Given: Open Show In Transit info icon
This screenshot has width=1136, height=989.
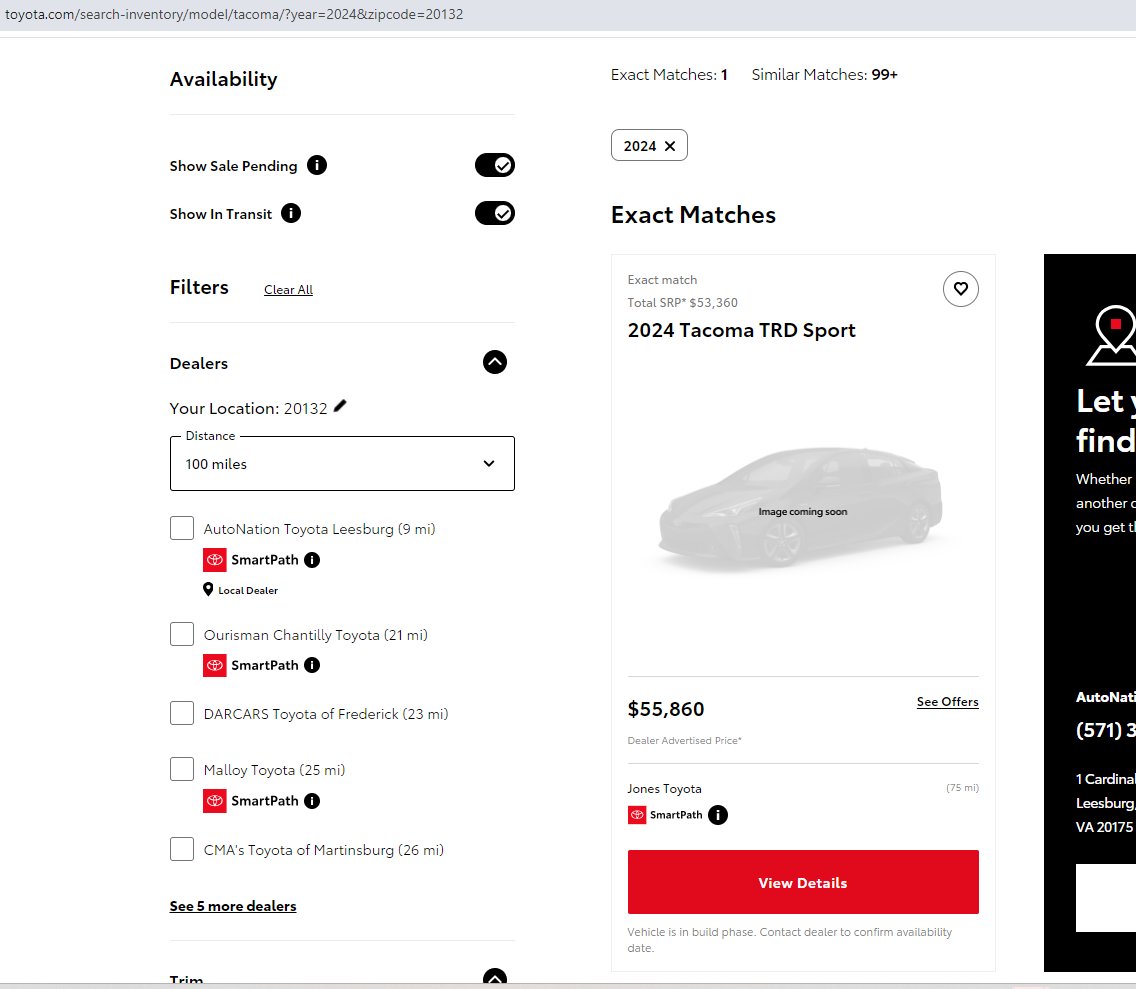Looking at the screenshot, I should [x=291, y=213].
